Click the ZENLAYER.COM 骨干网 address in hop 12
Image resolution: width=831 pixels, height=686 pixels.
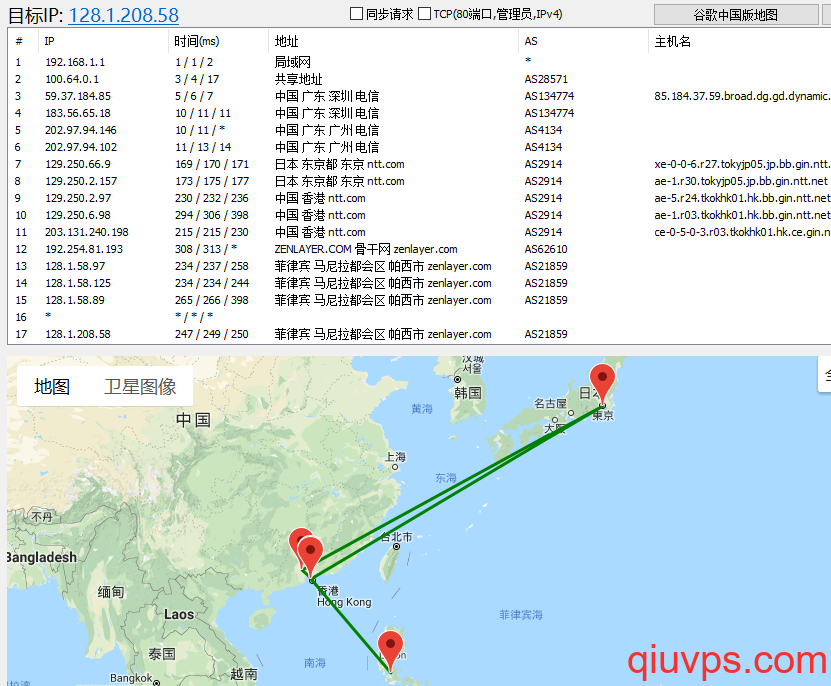[366, 249]
